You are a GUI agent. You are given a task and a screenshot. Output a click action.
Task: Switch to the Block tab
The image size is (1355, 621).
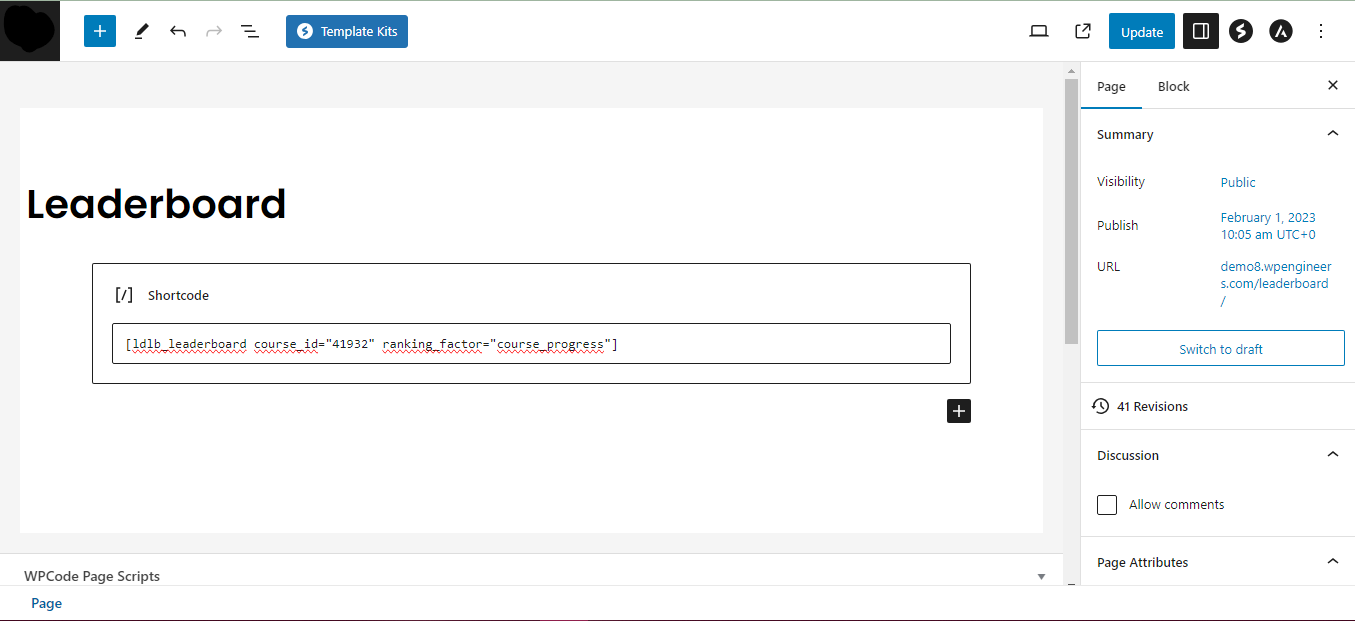[1174, 86]
